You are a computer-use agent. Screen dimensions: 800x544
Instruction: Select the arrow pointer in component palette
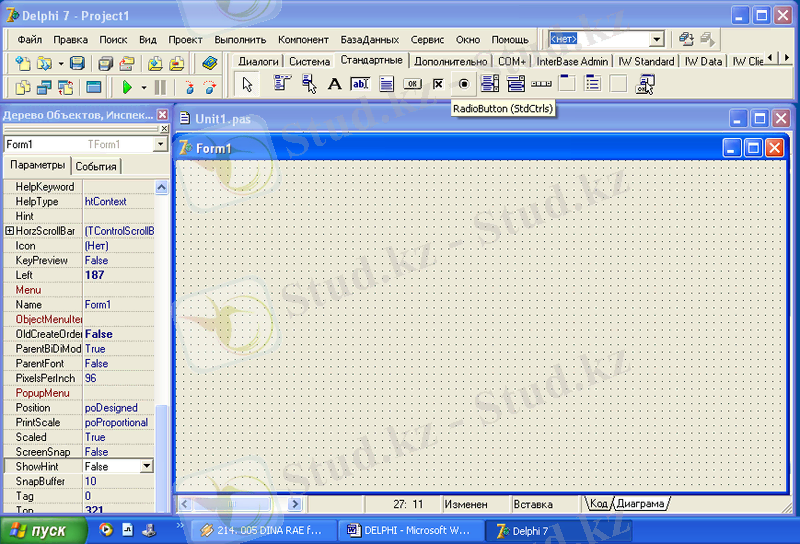point(247,84)
